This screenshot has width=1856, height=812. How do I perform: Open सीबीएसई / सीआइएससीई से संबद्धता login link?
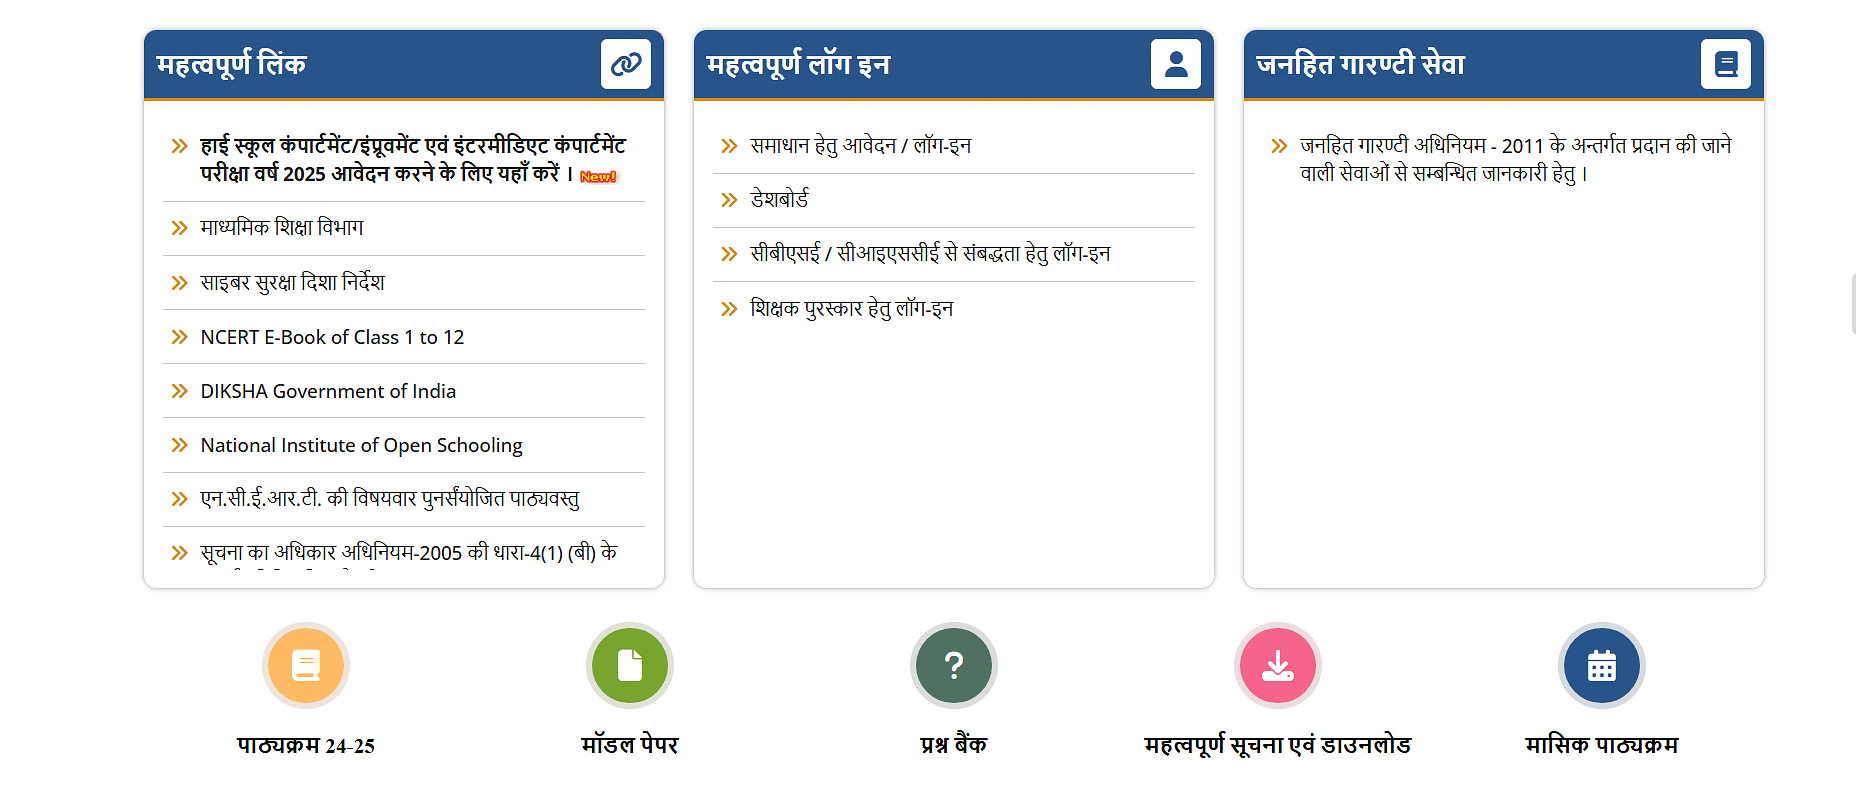(930, 254)
